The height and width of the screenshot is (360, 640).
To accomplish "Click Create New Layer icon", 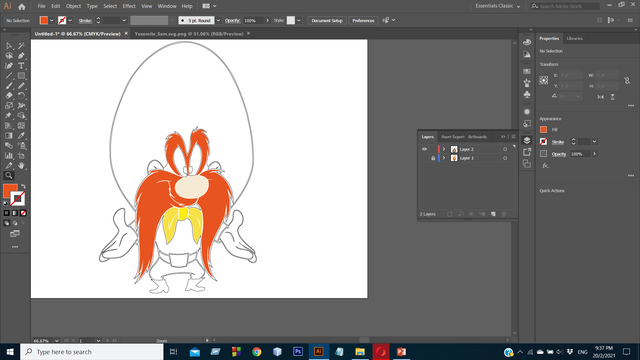I will pos(493,214).
